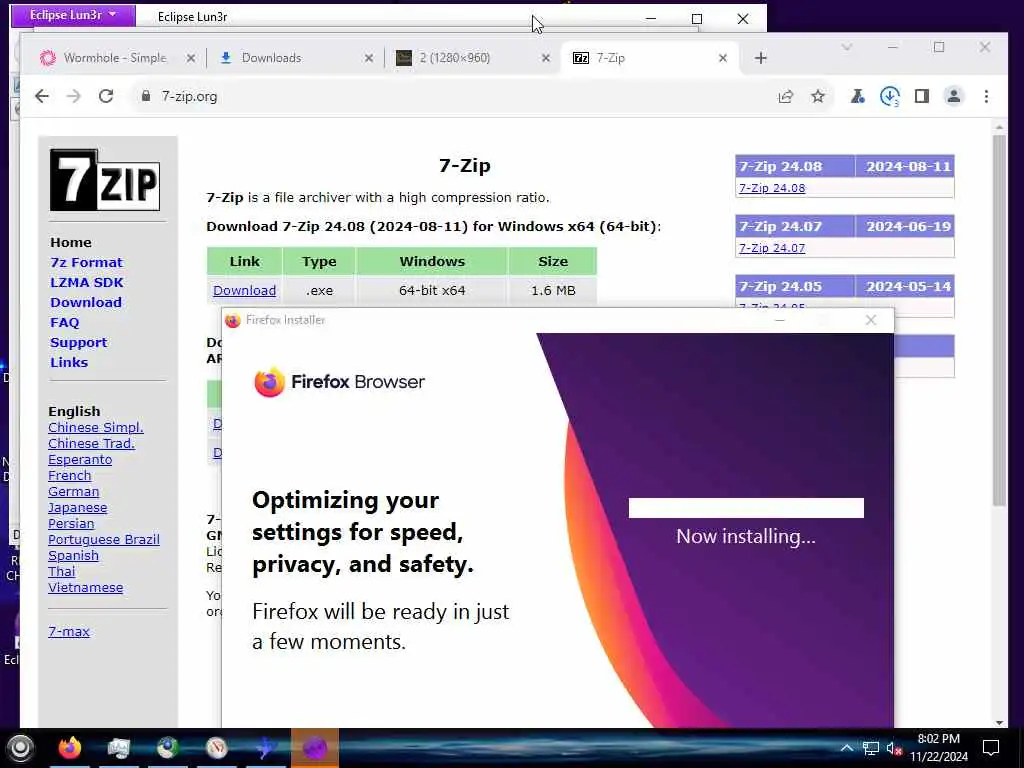Viewport: 1024px width, 768px height.
Task: Open the Links page
Action: pos(69,362)
